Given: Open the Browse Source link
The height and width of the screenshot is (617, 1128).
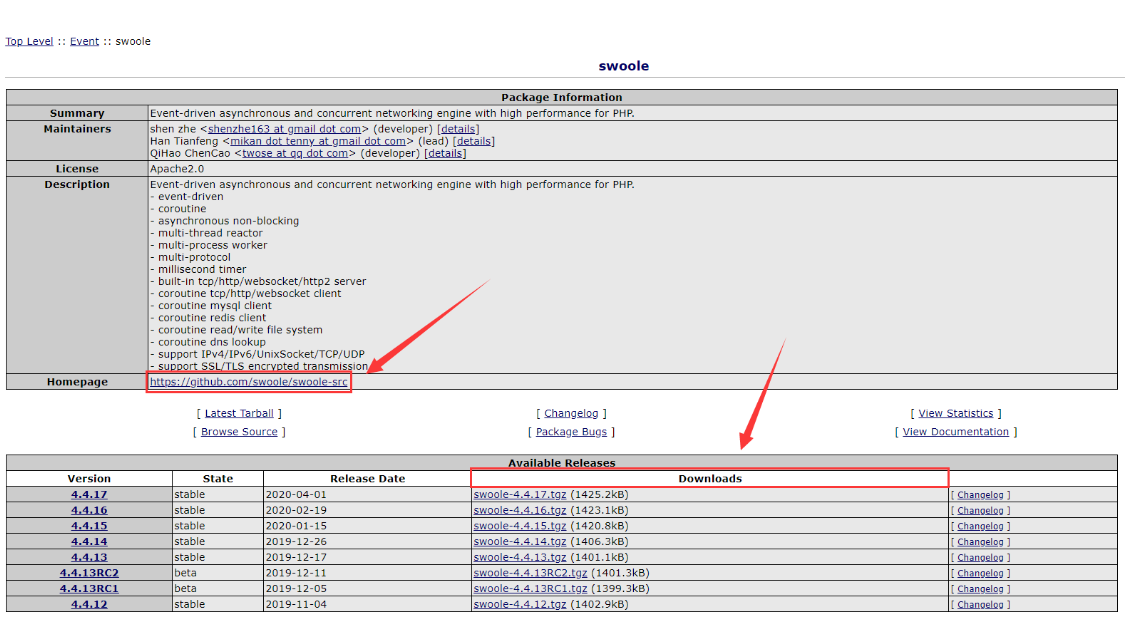Looking at the screenshot, I should [x=239, y=432].
